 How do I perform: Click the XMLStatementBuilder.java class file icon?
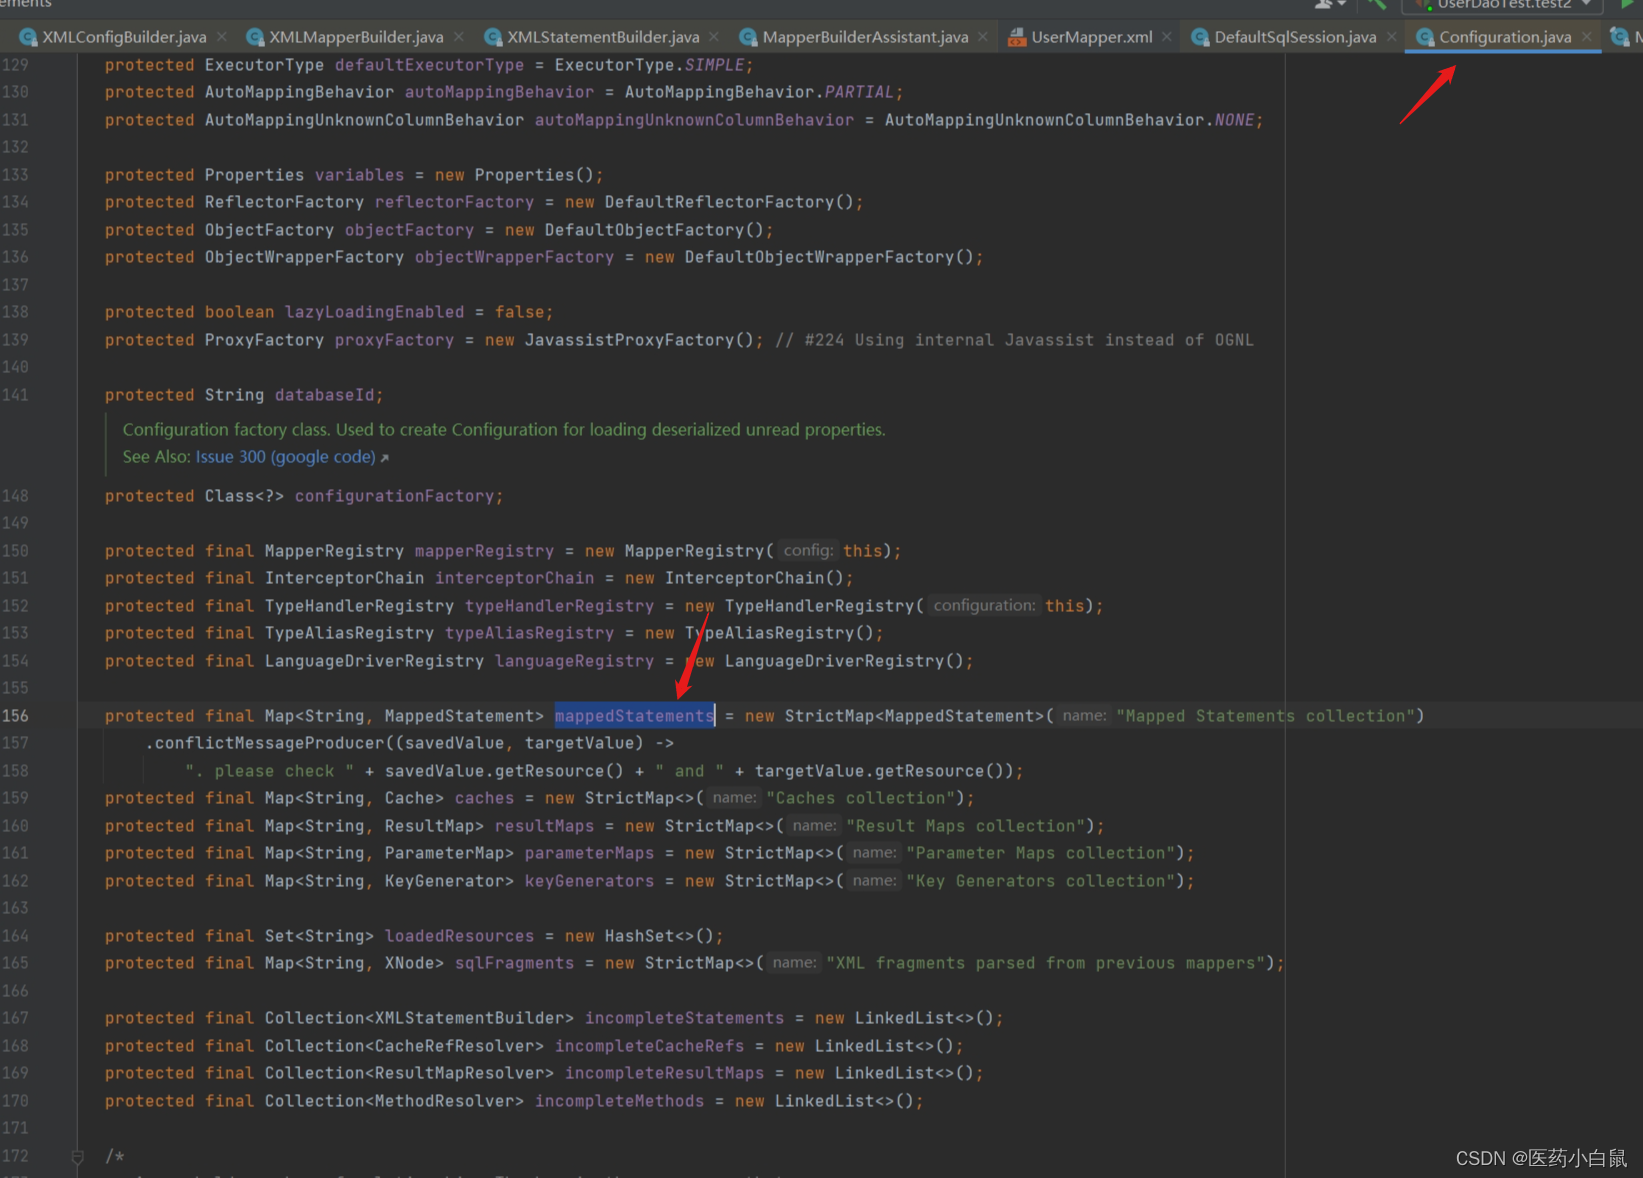[x=493, y=37]
